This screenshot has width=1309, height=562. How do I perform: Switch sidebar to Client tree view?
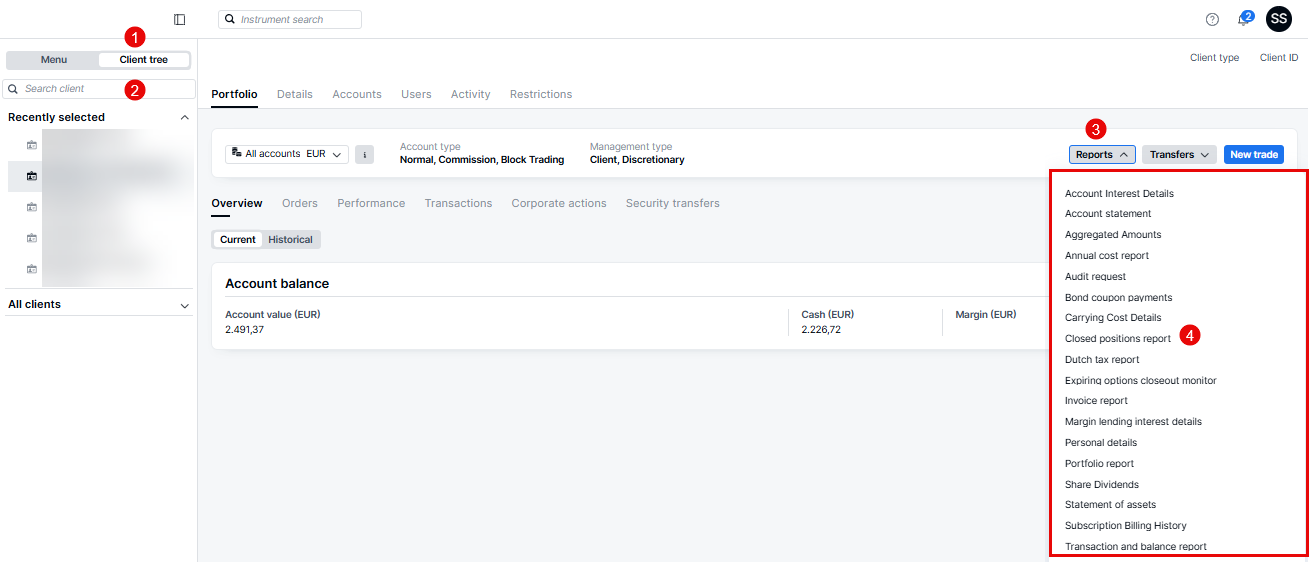tap(144, 60)
